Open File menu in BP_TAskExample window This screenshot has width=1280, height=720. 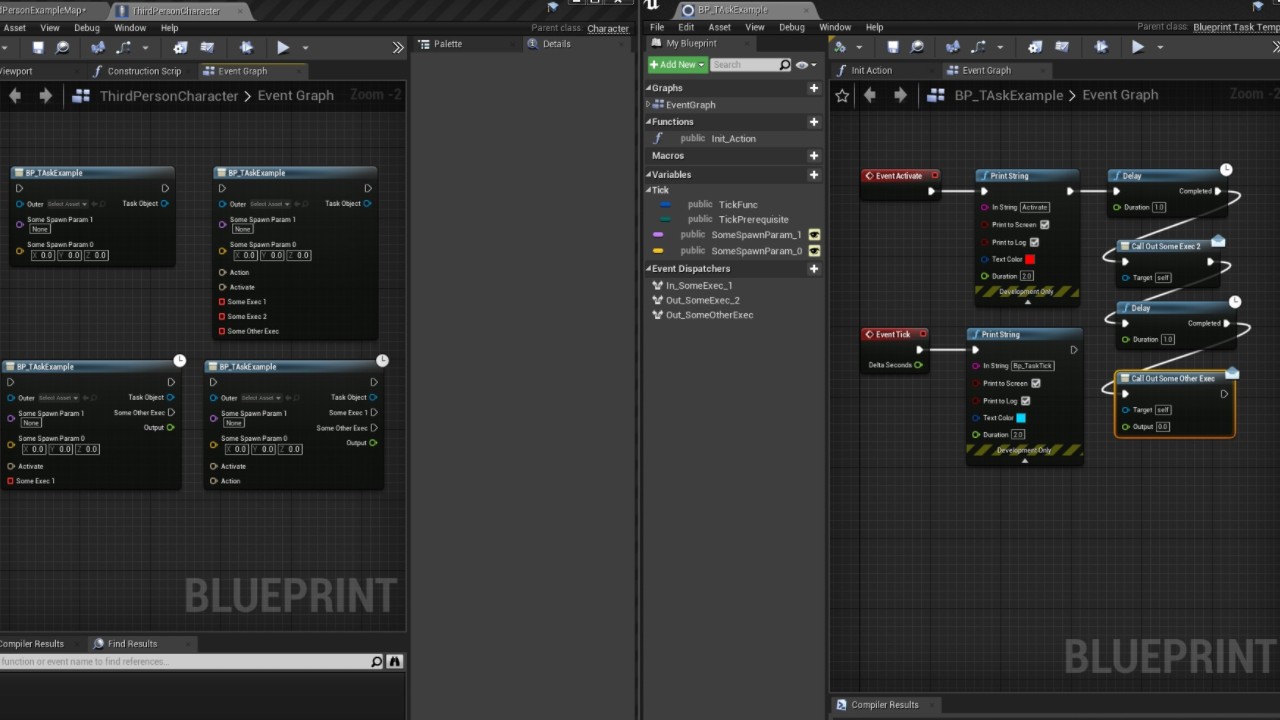click(x=657, y=27)
